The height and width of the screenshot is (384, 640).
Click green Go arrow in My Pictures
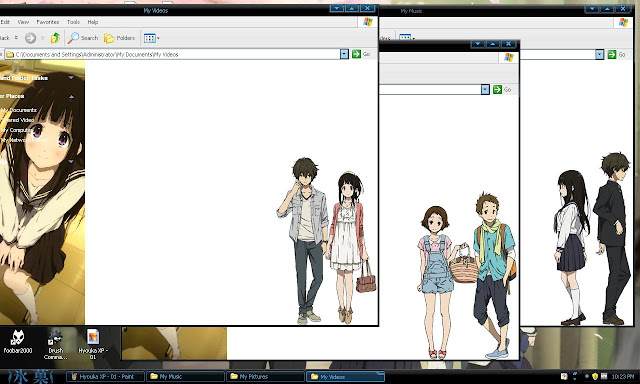tap(497, 89)
